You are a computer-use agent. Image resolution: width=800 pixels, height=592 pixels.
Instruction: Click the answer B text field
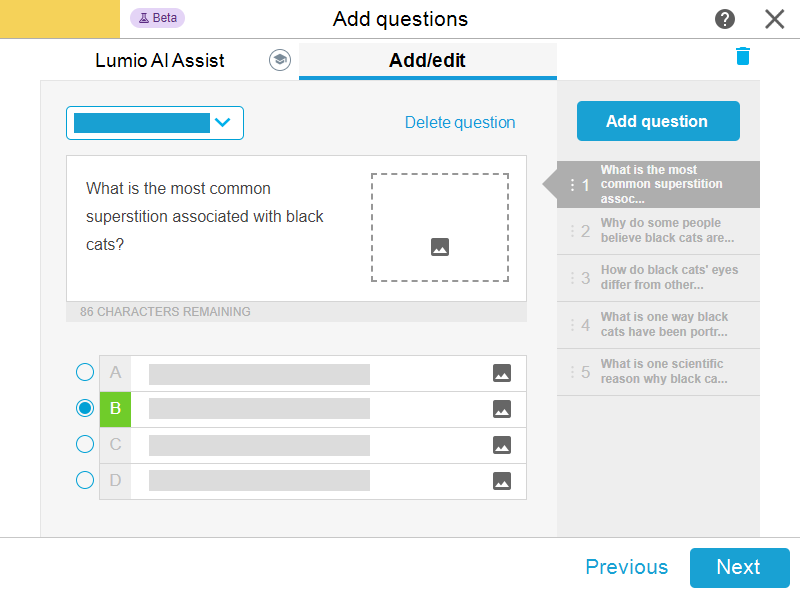coord(260,409)
